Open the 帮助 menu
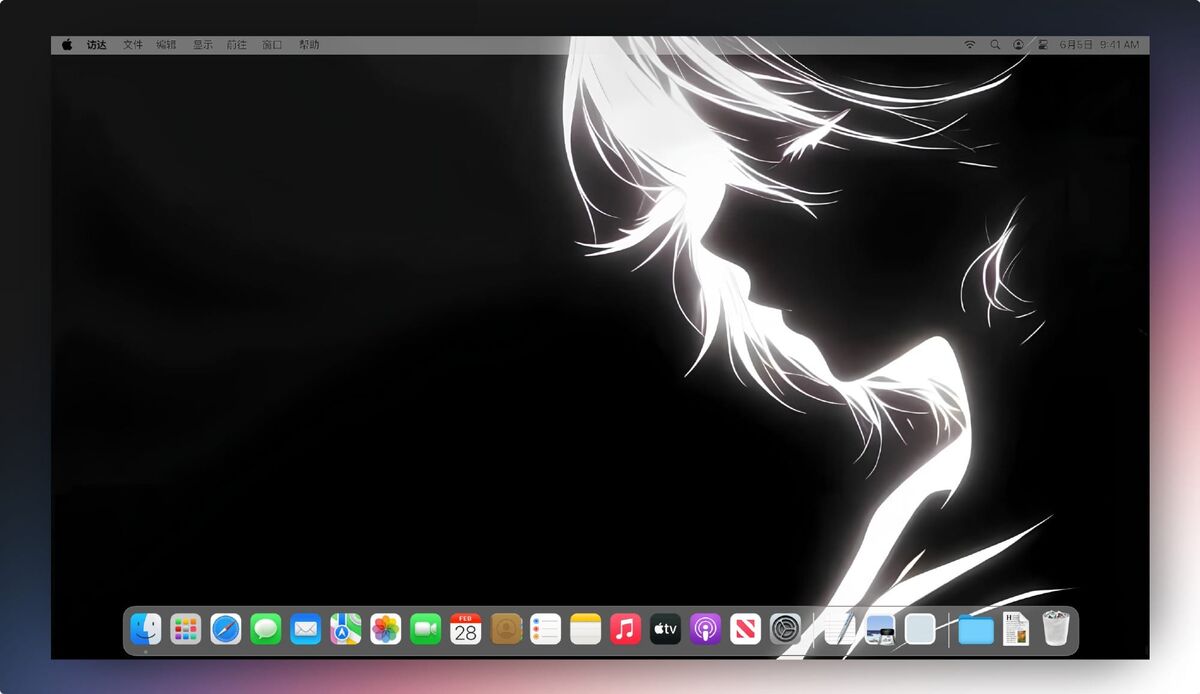The image size is (1200, 694). pyautogui.click(x=309, y=45)
